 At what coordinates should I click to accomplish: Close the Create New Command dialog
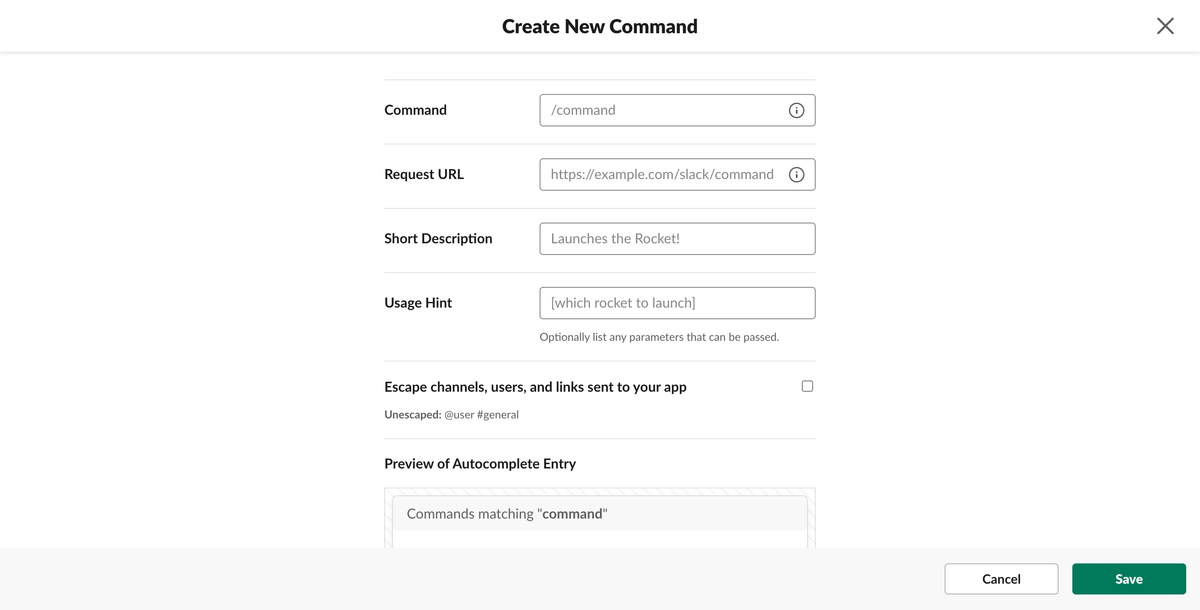[1165, 26]
